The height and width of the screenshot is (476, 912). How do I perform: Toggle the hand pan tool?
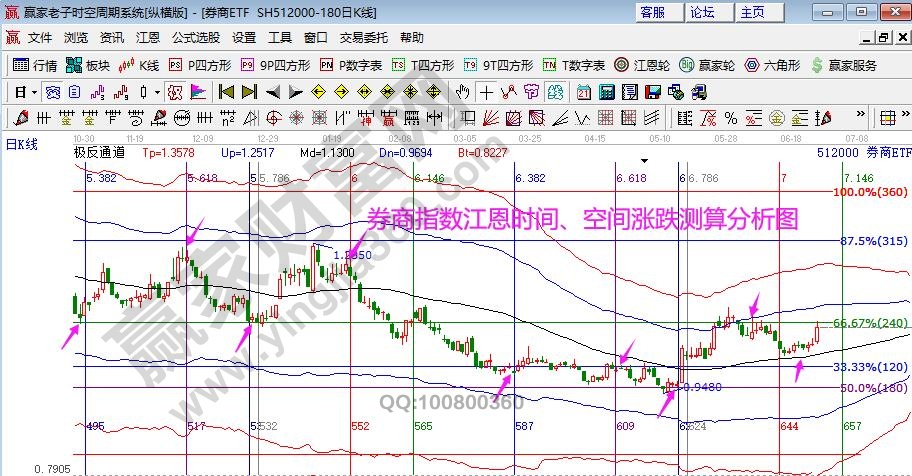tap(462, 92)
